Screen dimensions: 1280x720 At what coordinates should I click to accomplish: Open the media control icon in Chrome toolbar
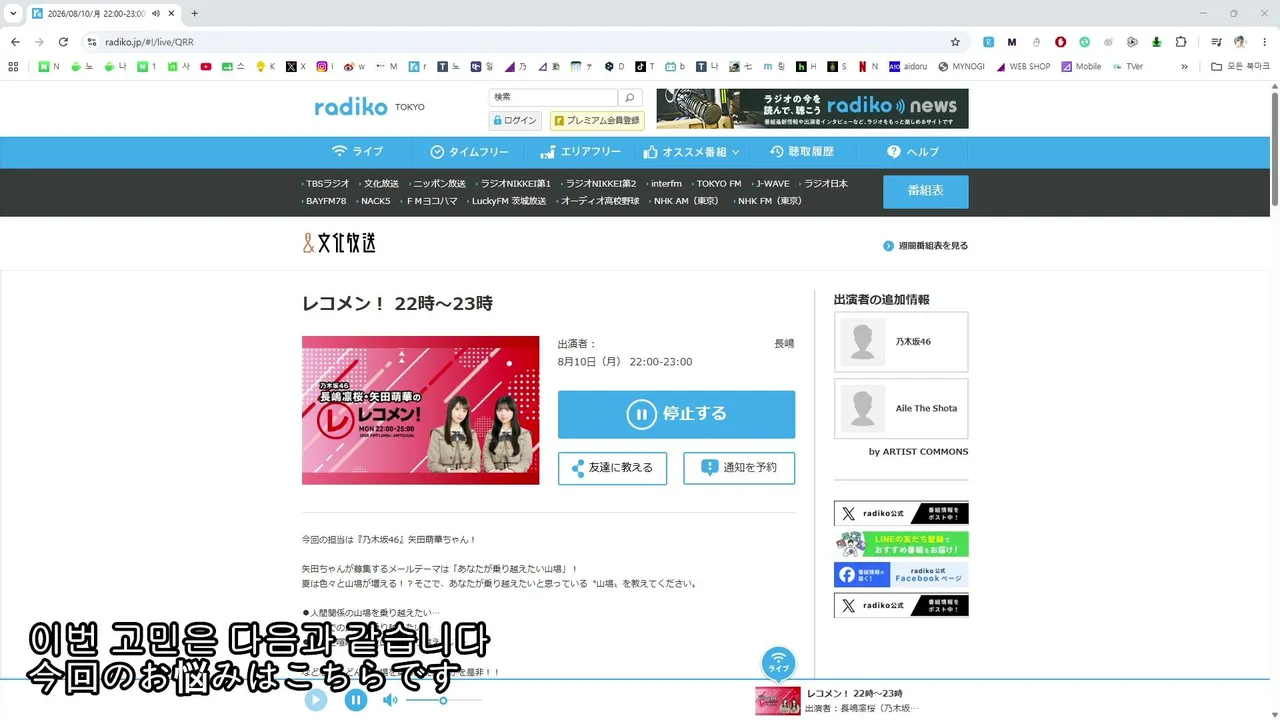tap(1216, 42)
